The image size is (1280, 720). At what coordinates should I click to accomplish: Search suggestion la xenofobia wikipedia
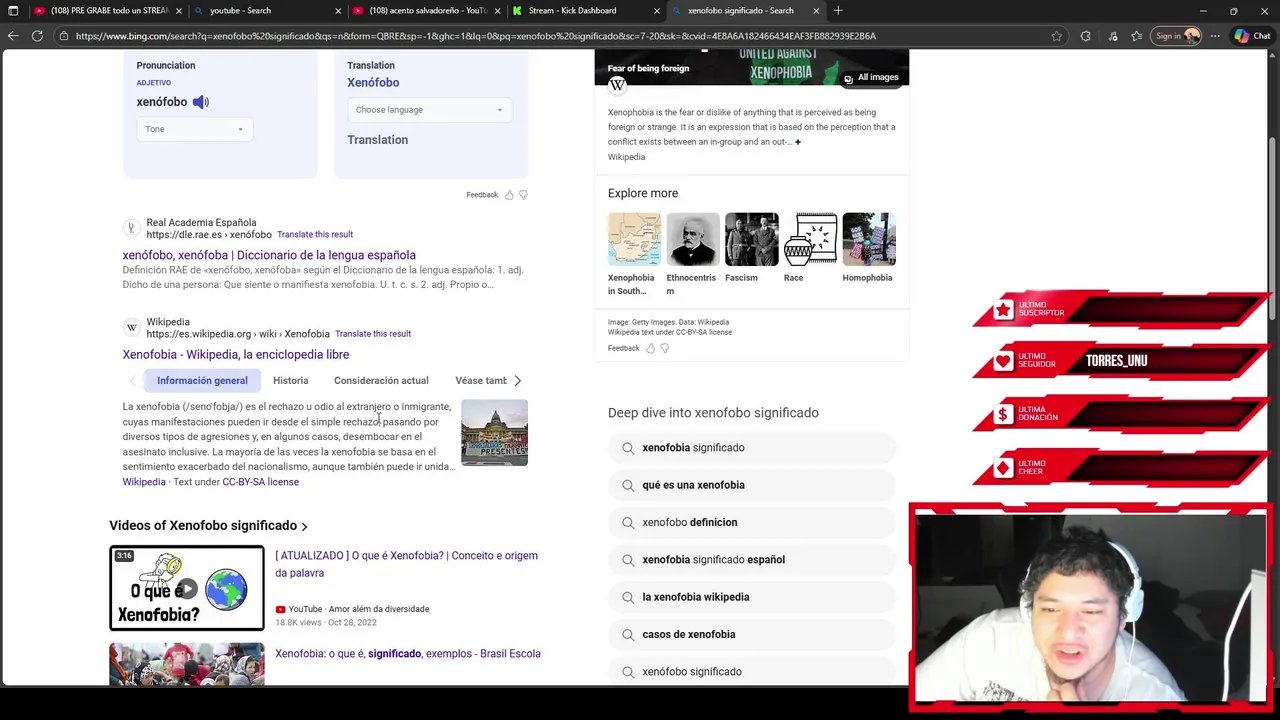pyautogui.click(x=751, y=597)
